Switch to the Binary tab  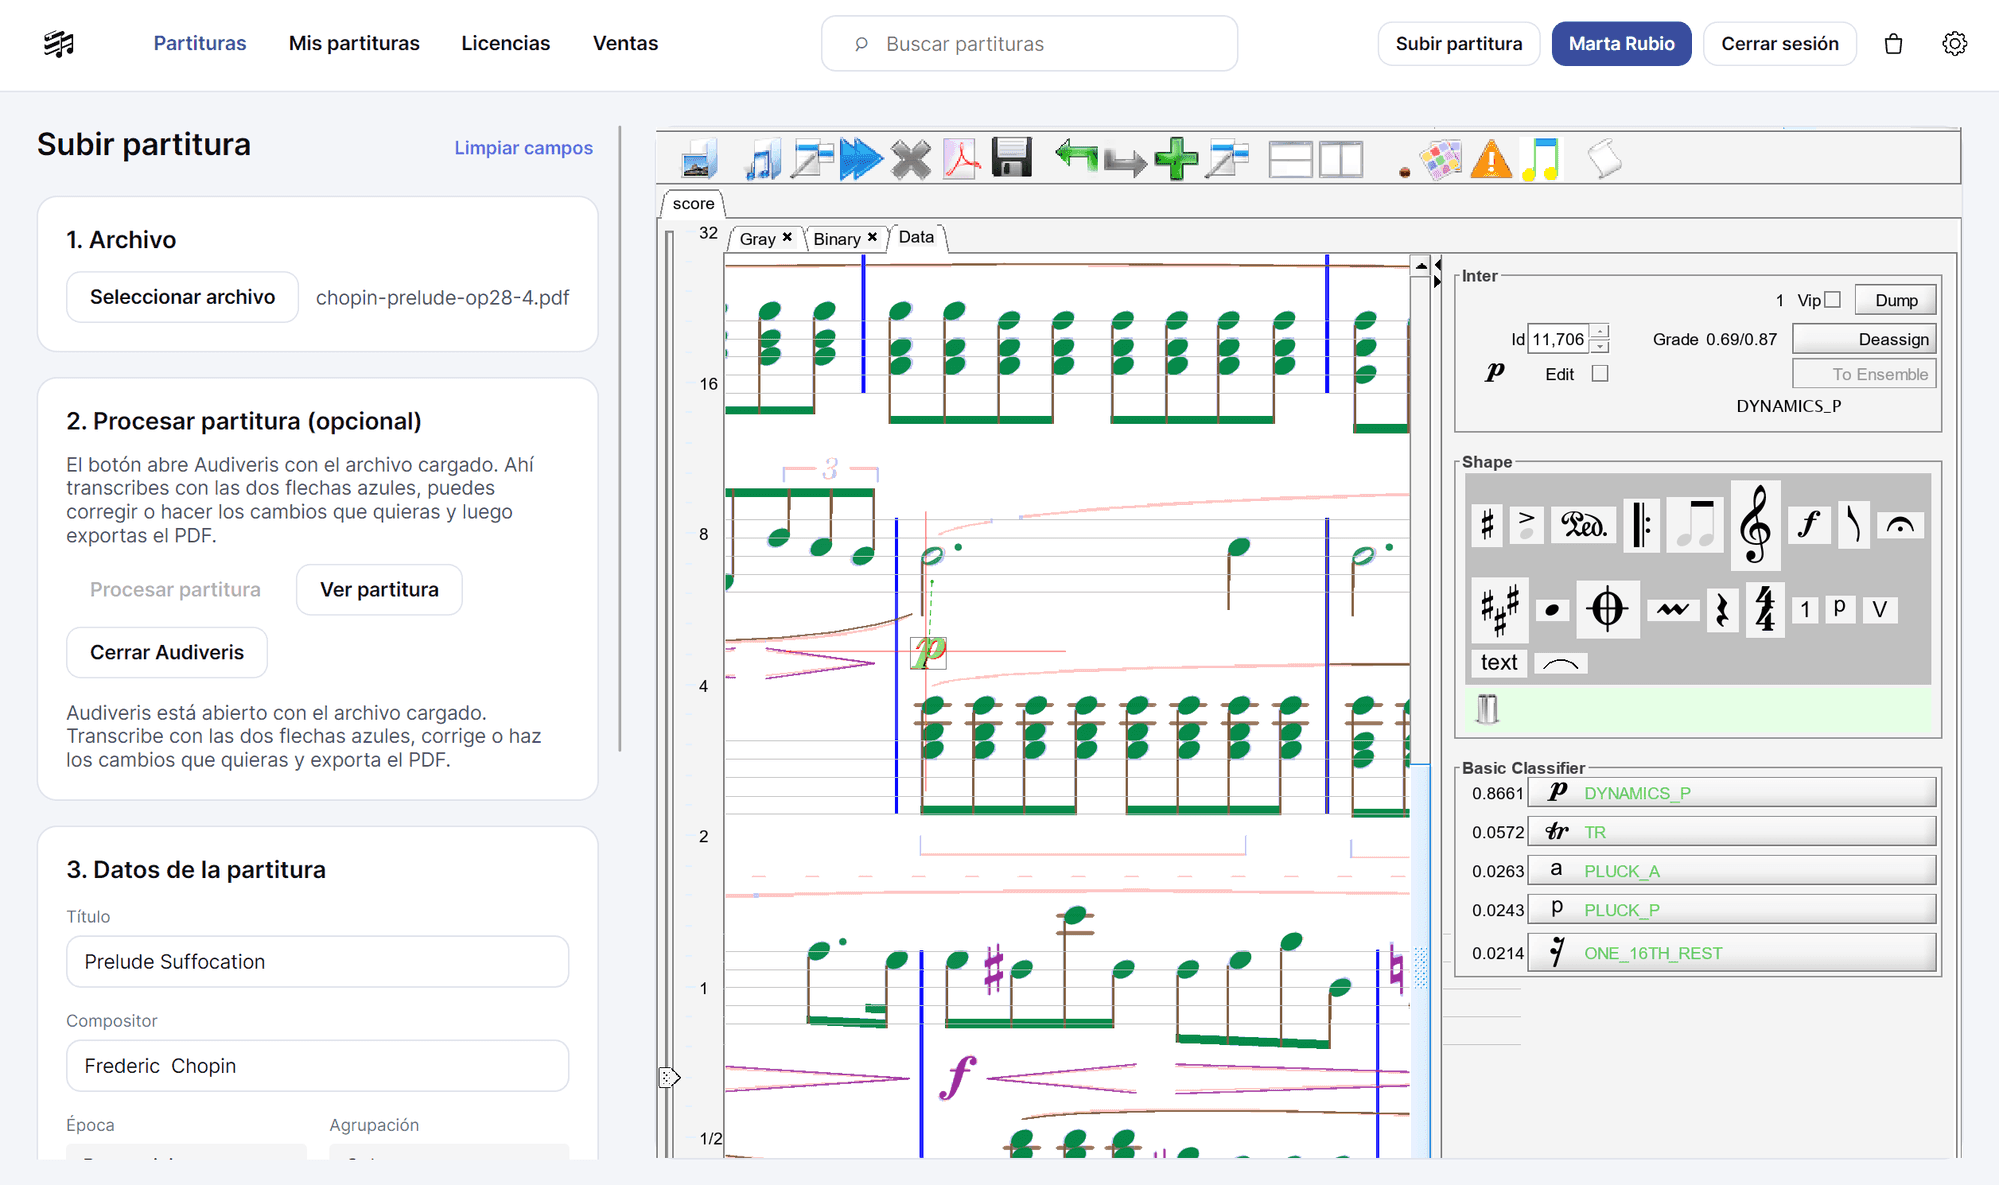pyautogui.click(x=837, y=239)
